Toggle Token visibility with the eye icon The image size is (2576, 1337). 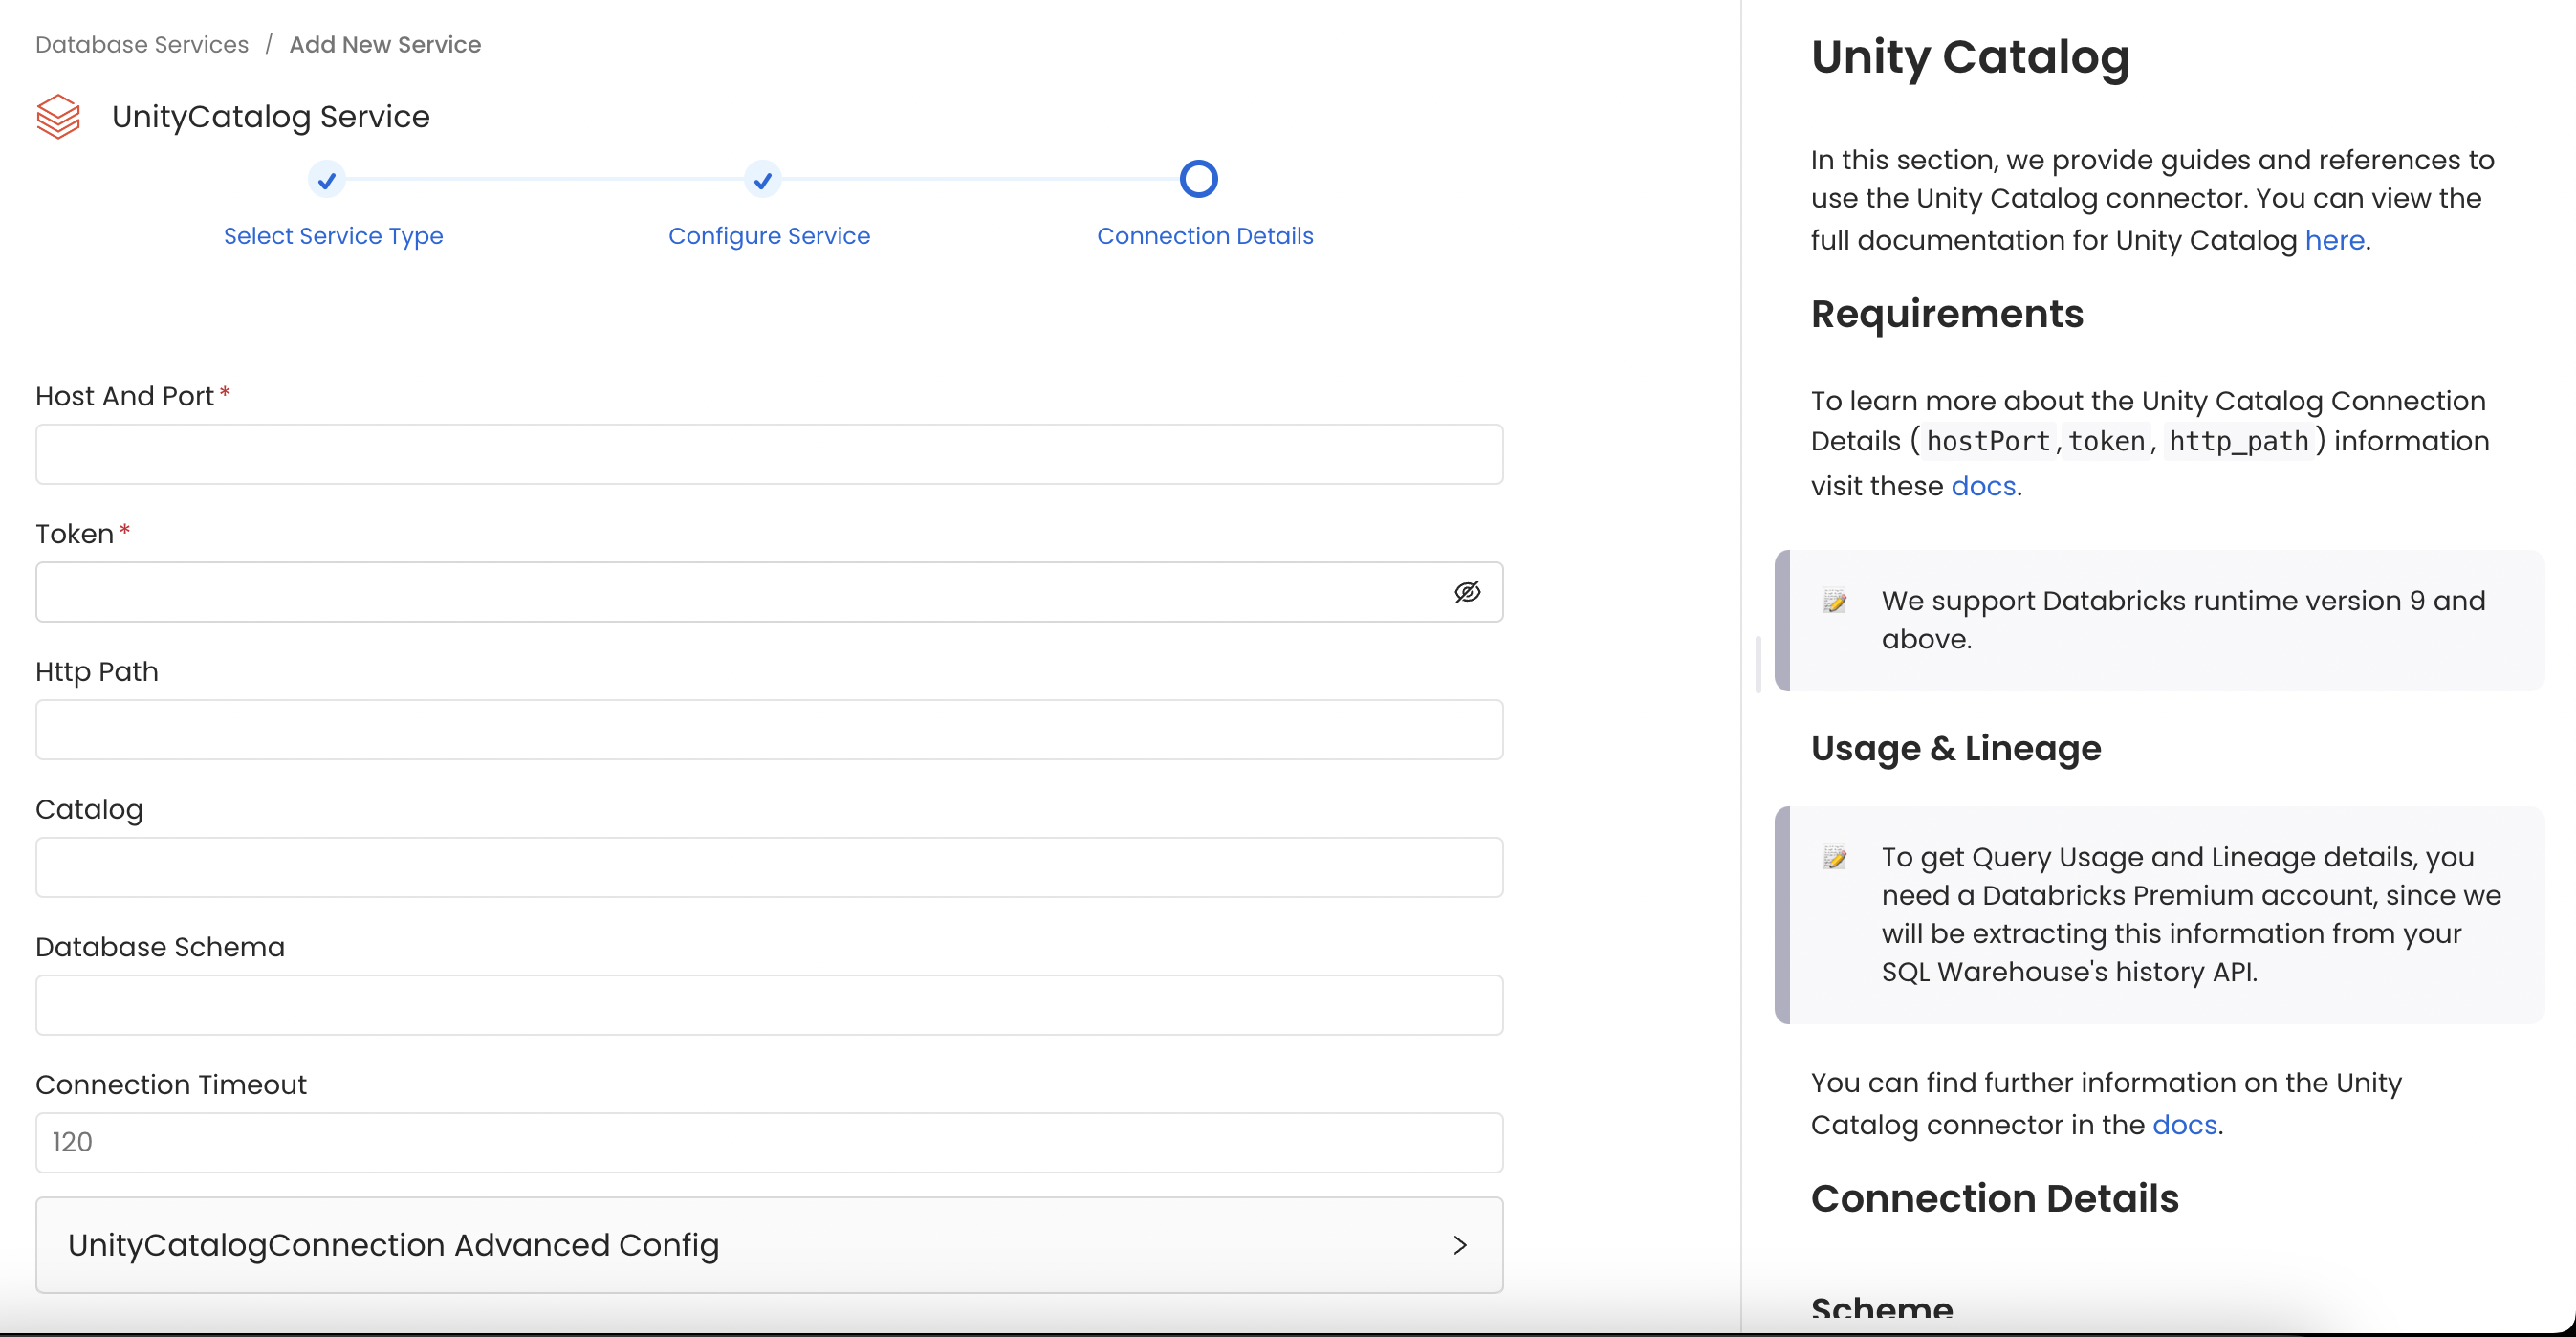coord(1468,592)
